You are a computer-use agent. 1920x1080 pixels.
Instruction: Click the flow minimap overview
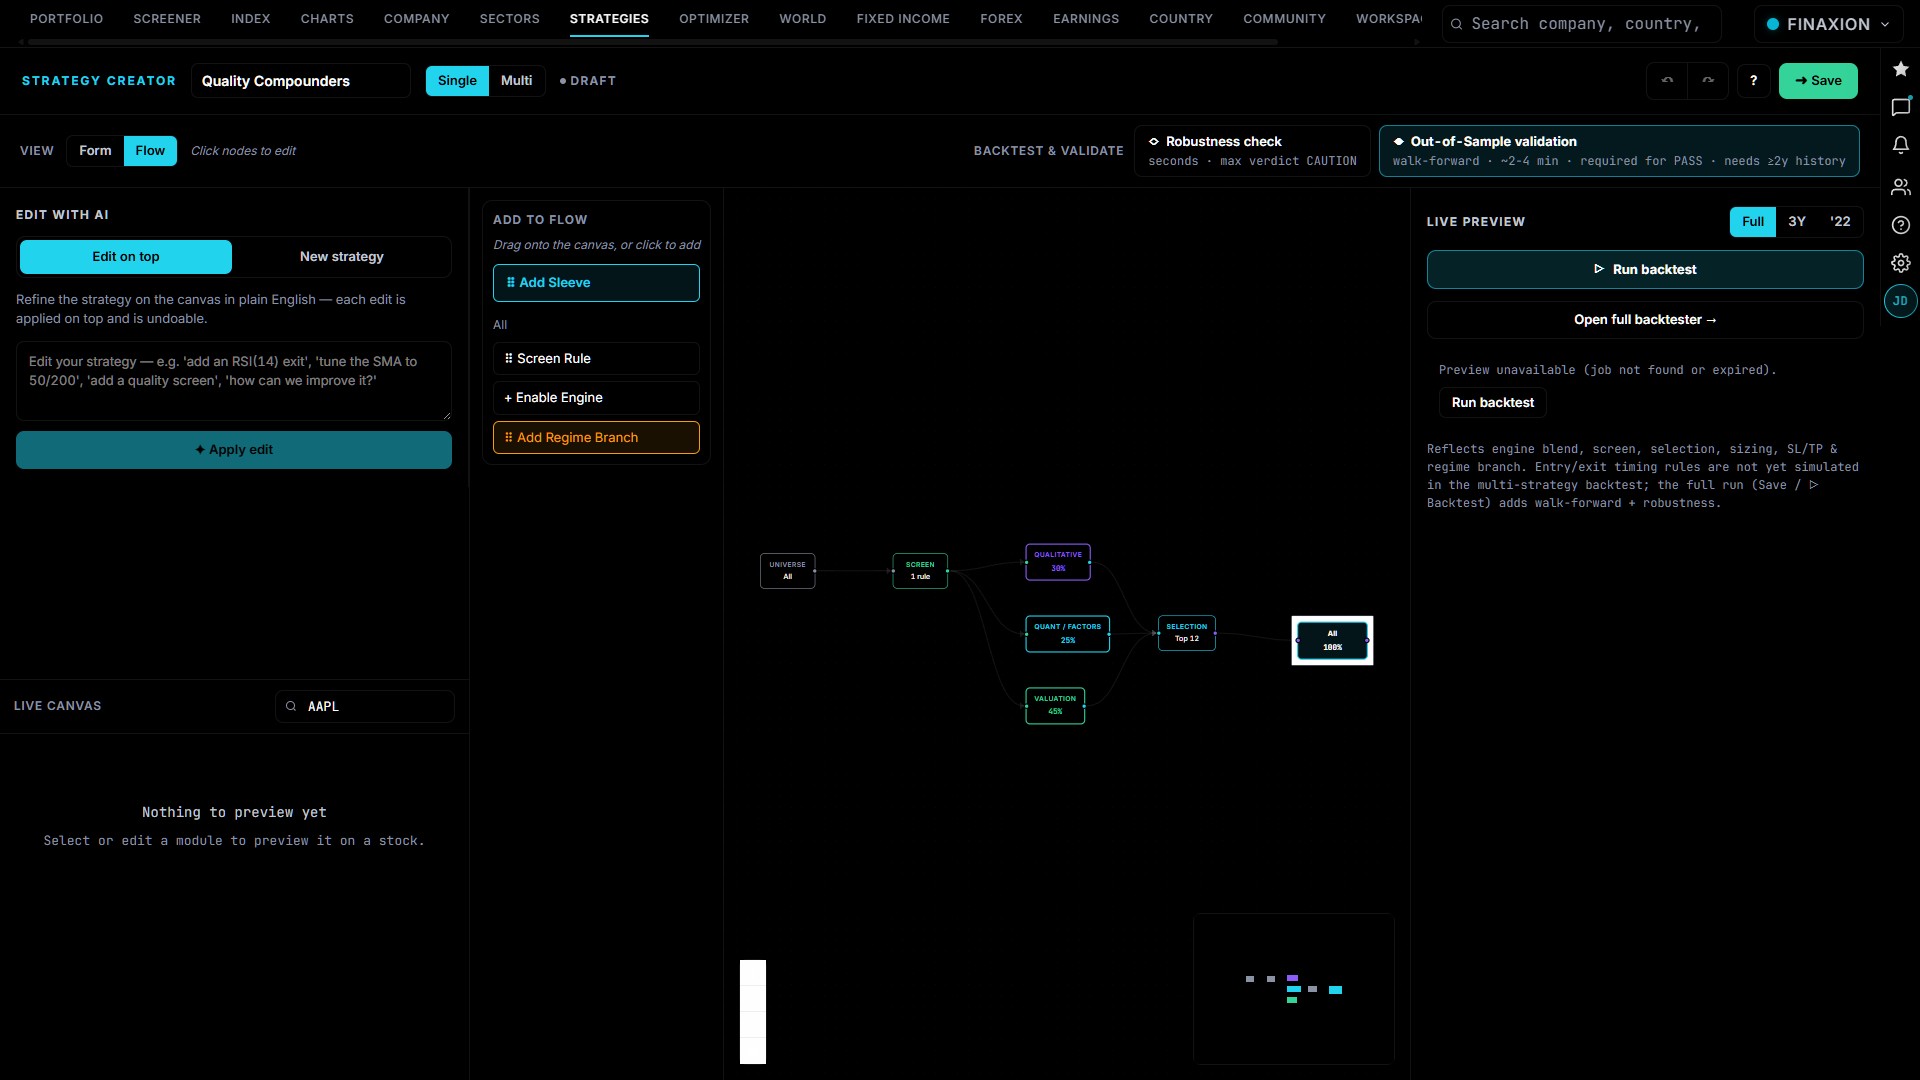1294,989
